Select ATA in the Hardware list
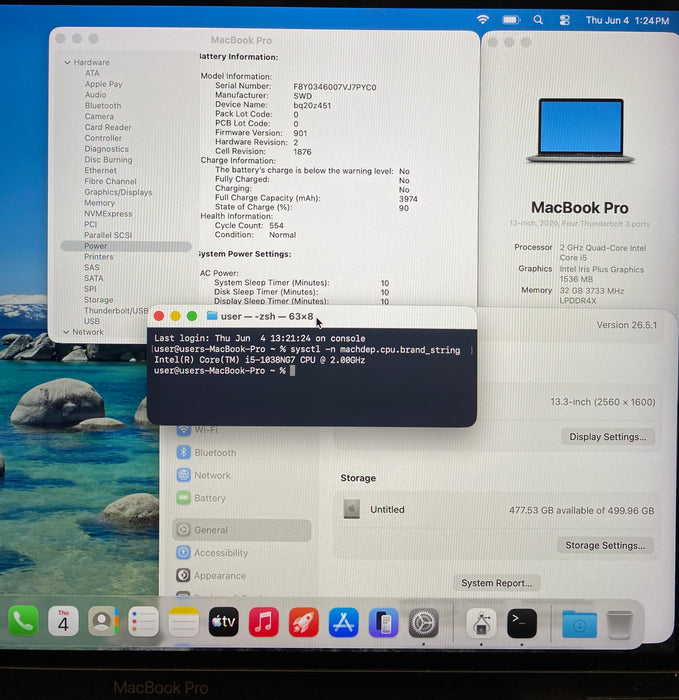The image size is (679, 700). (x=92, y=73)
